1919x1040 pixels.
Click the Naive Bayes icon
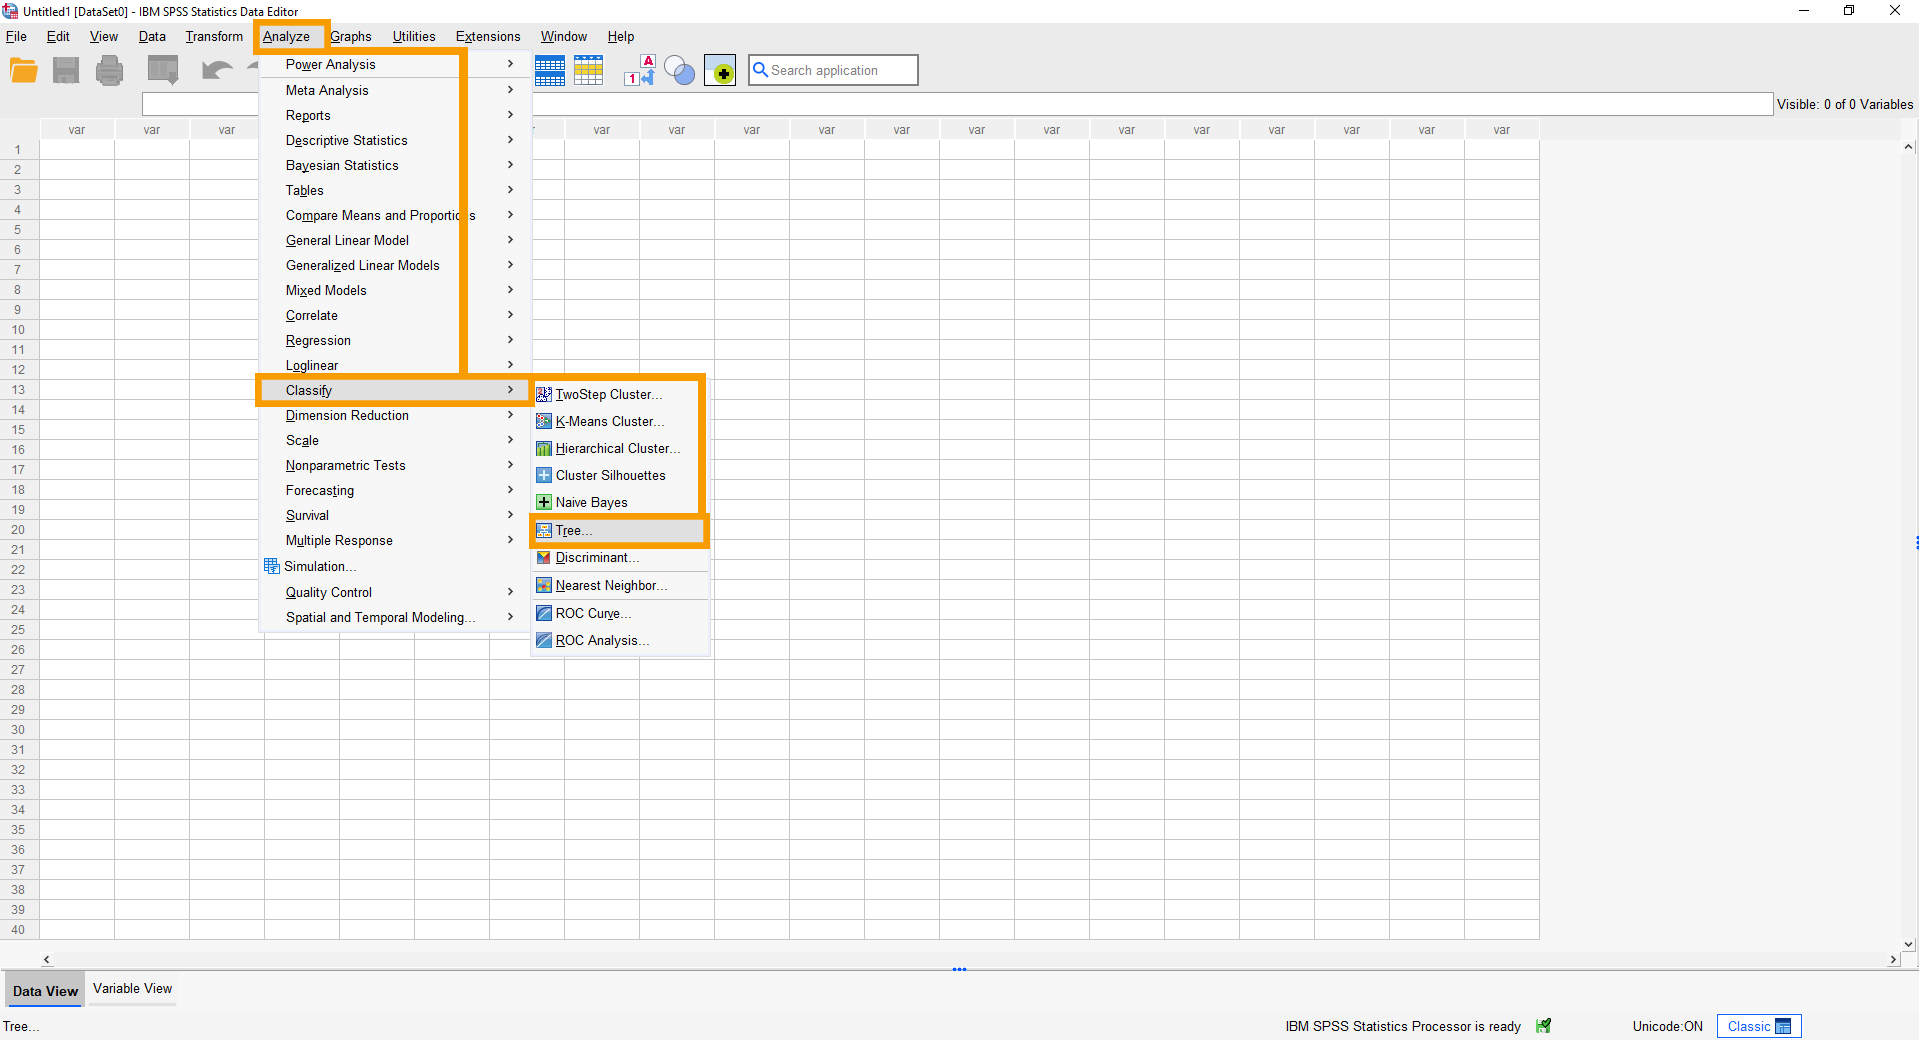pos(544,502)
